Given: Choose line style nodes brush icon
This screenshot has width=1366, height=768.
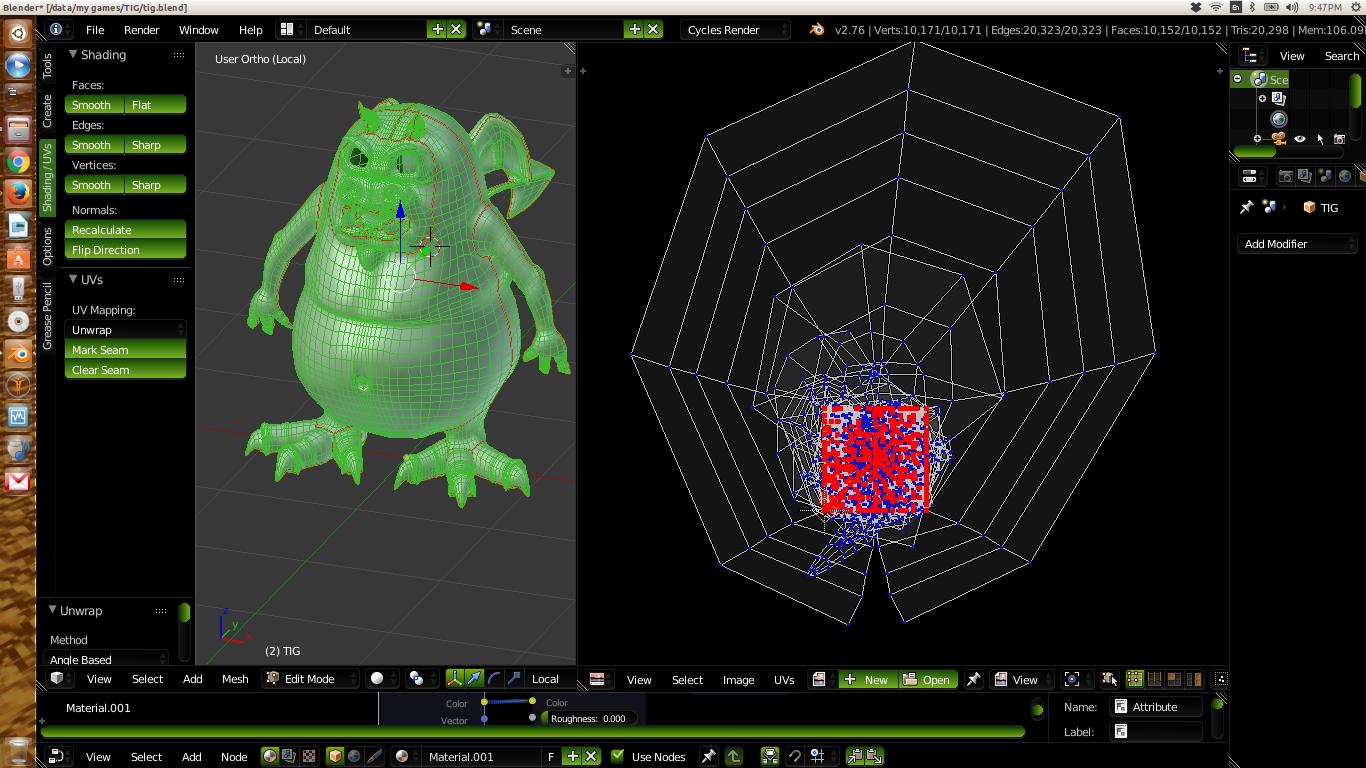Looking at the screenshot, I should (x=373, y=756).
